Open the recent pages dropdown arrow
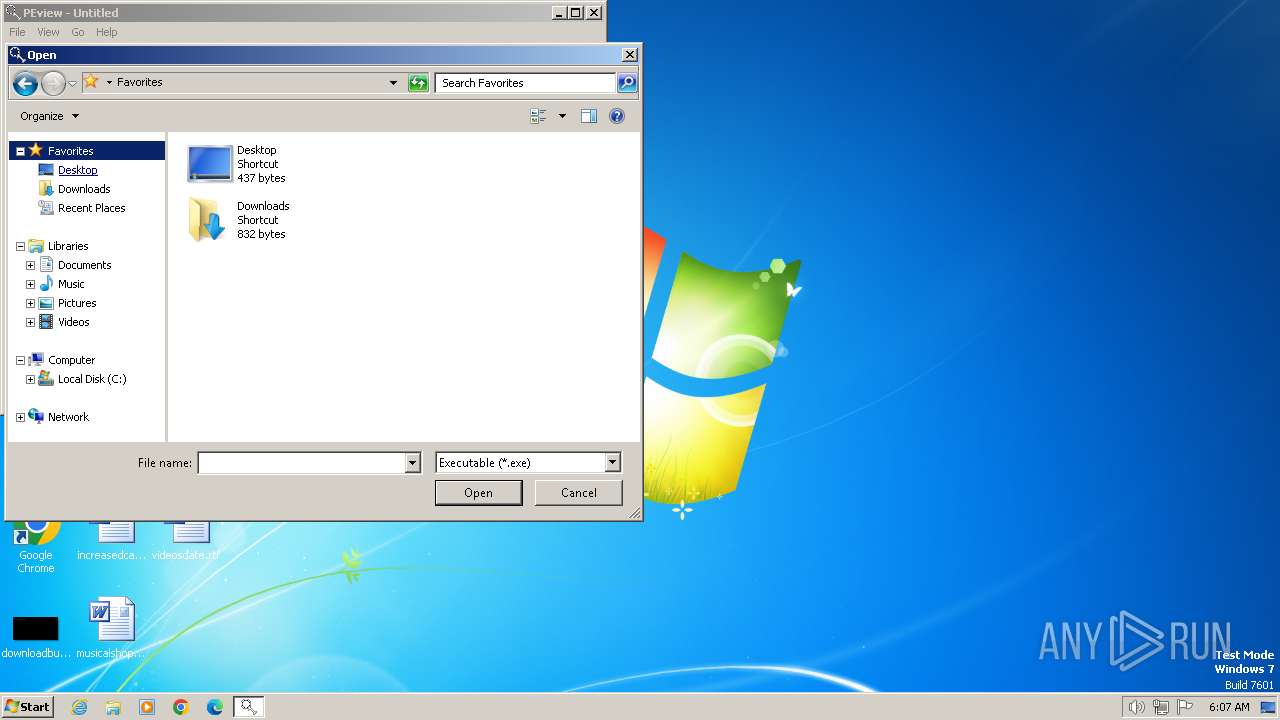This screenshot has width=1280, height=720. point(72,83)
